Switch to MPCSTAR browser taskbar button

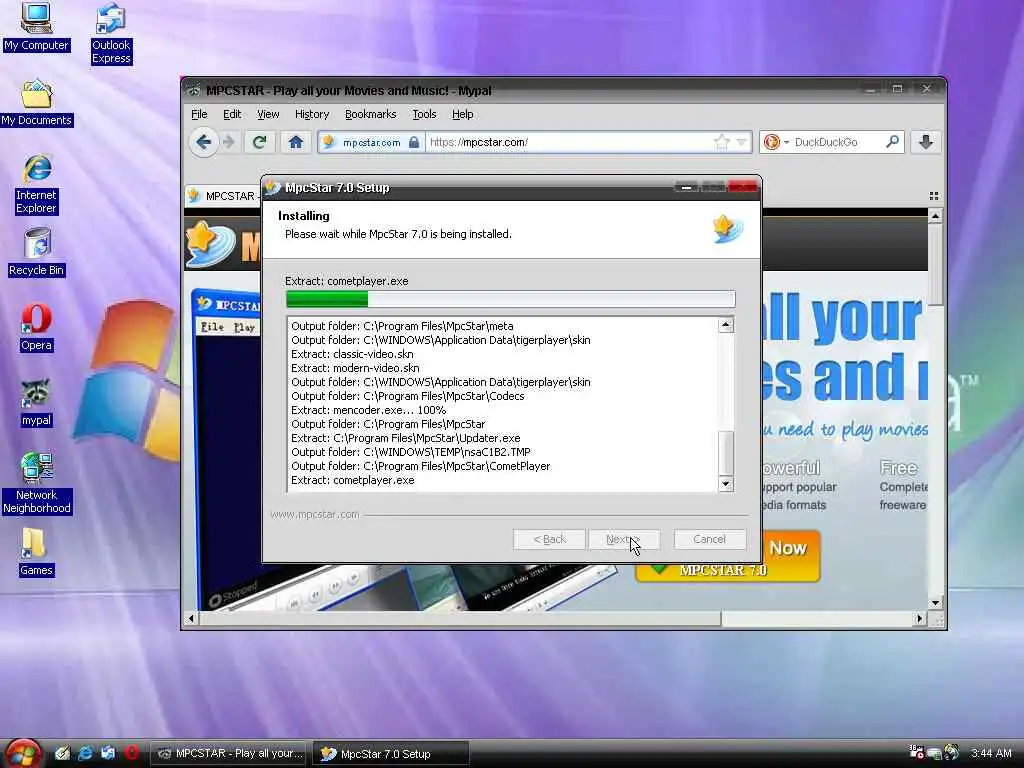pos(231,754)
